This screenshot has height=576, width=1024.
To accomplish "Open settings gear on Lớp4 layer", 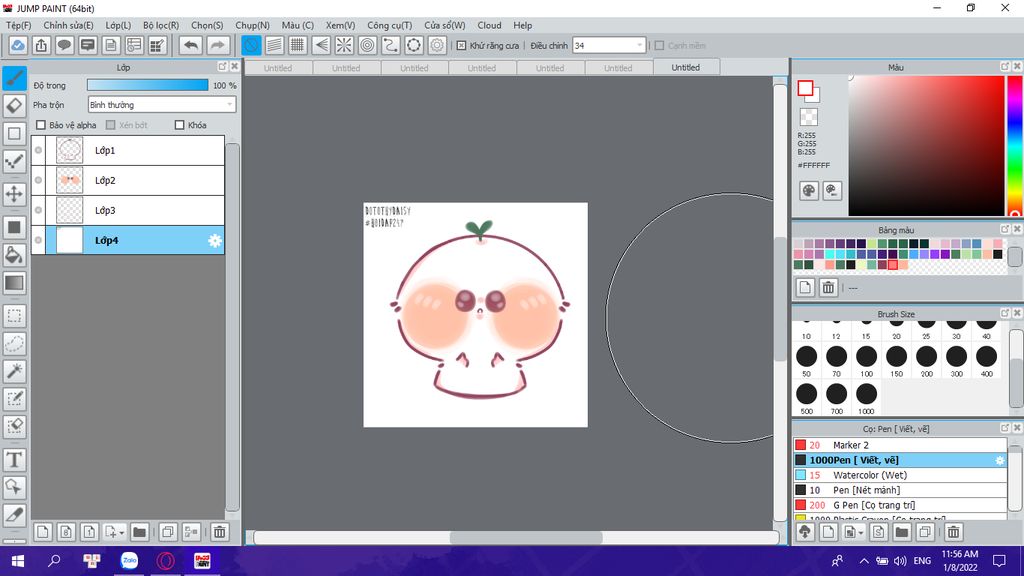I will tap(215, 240).
